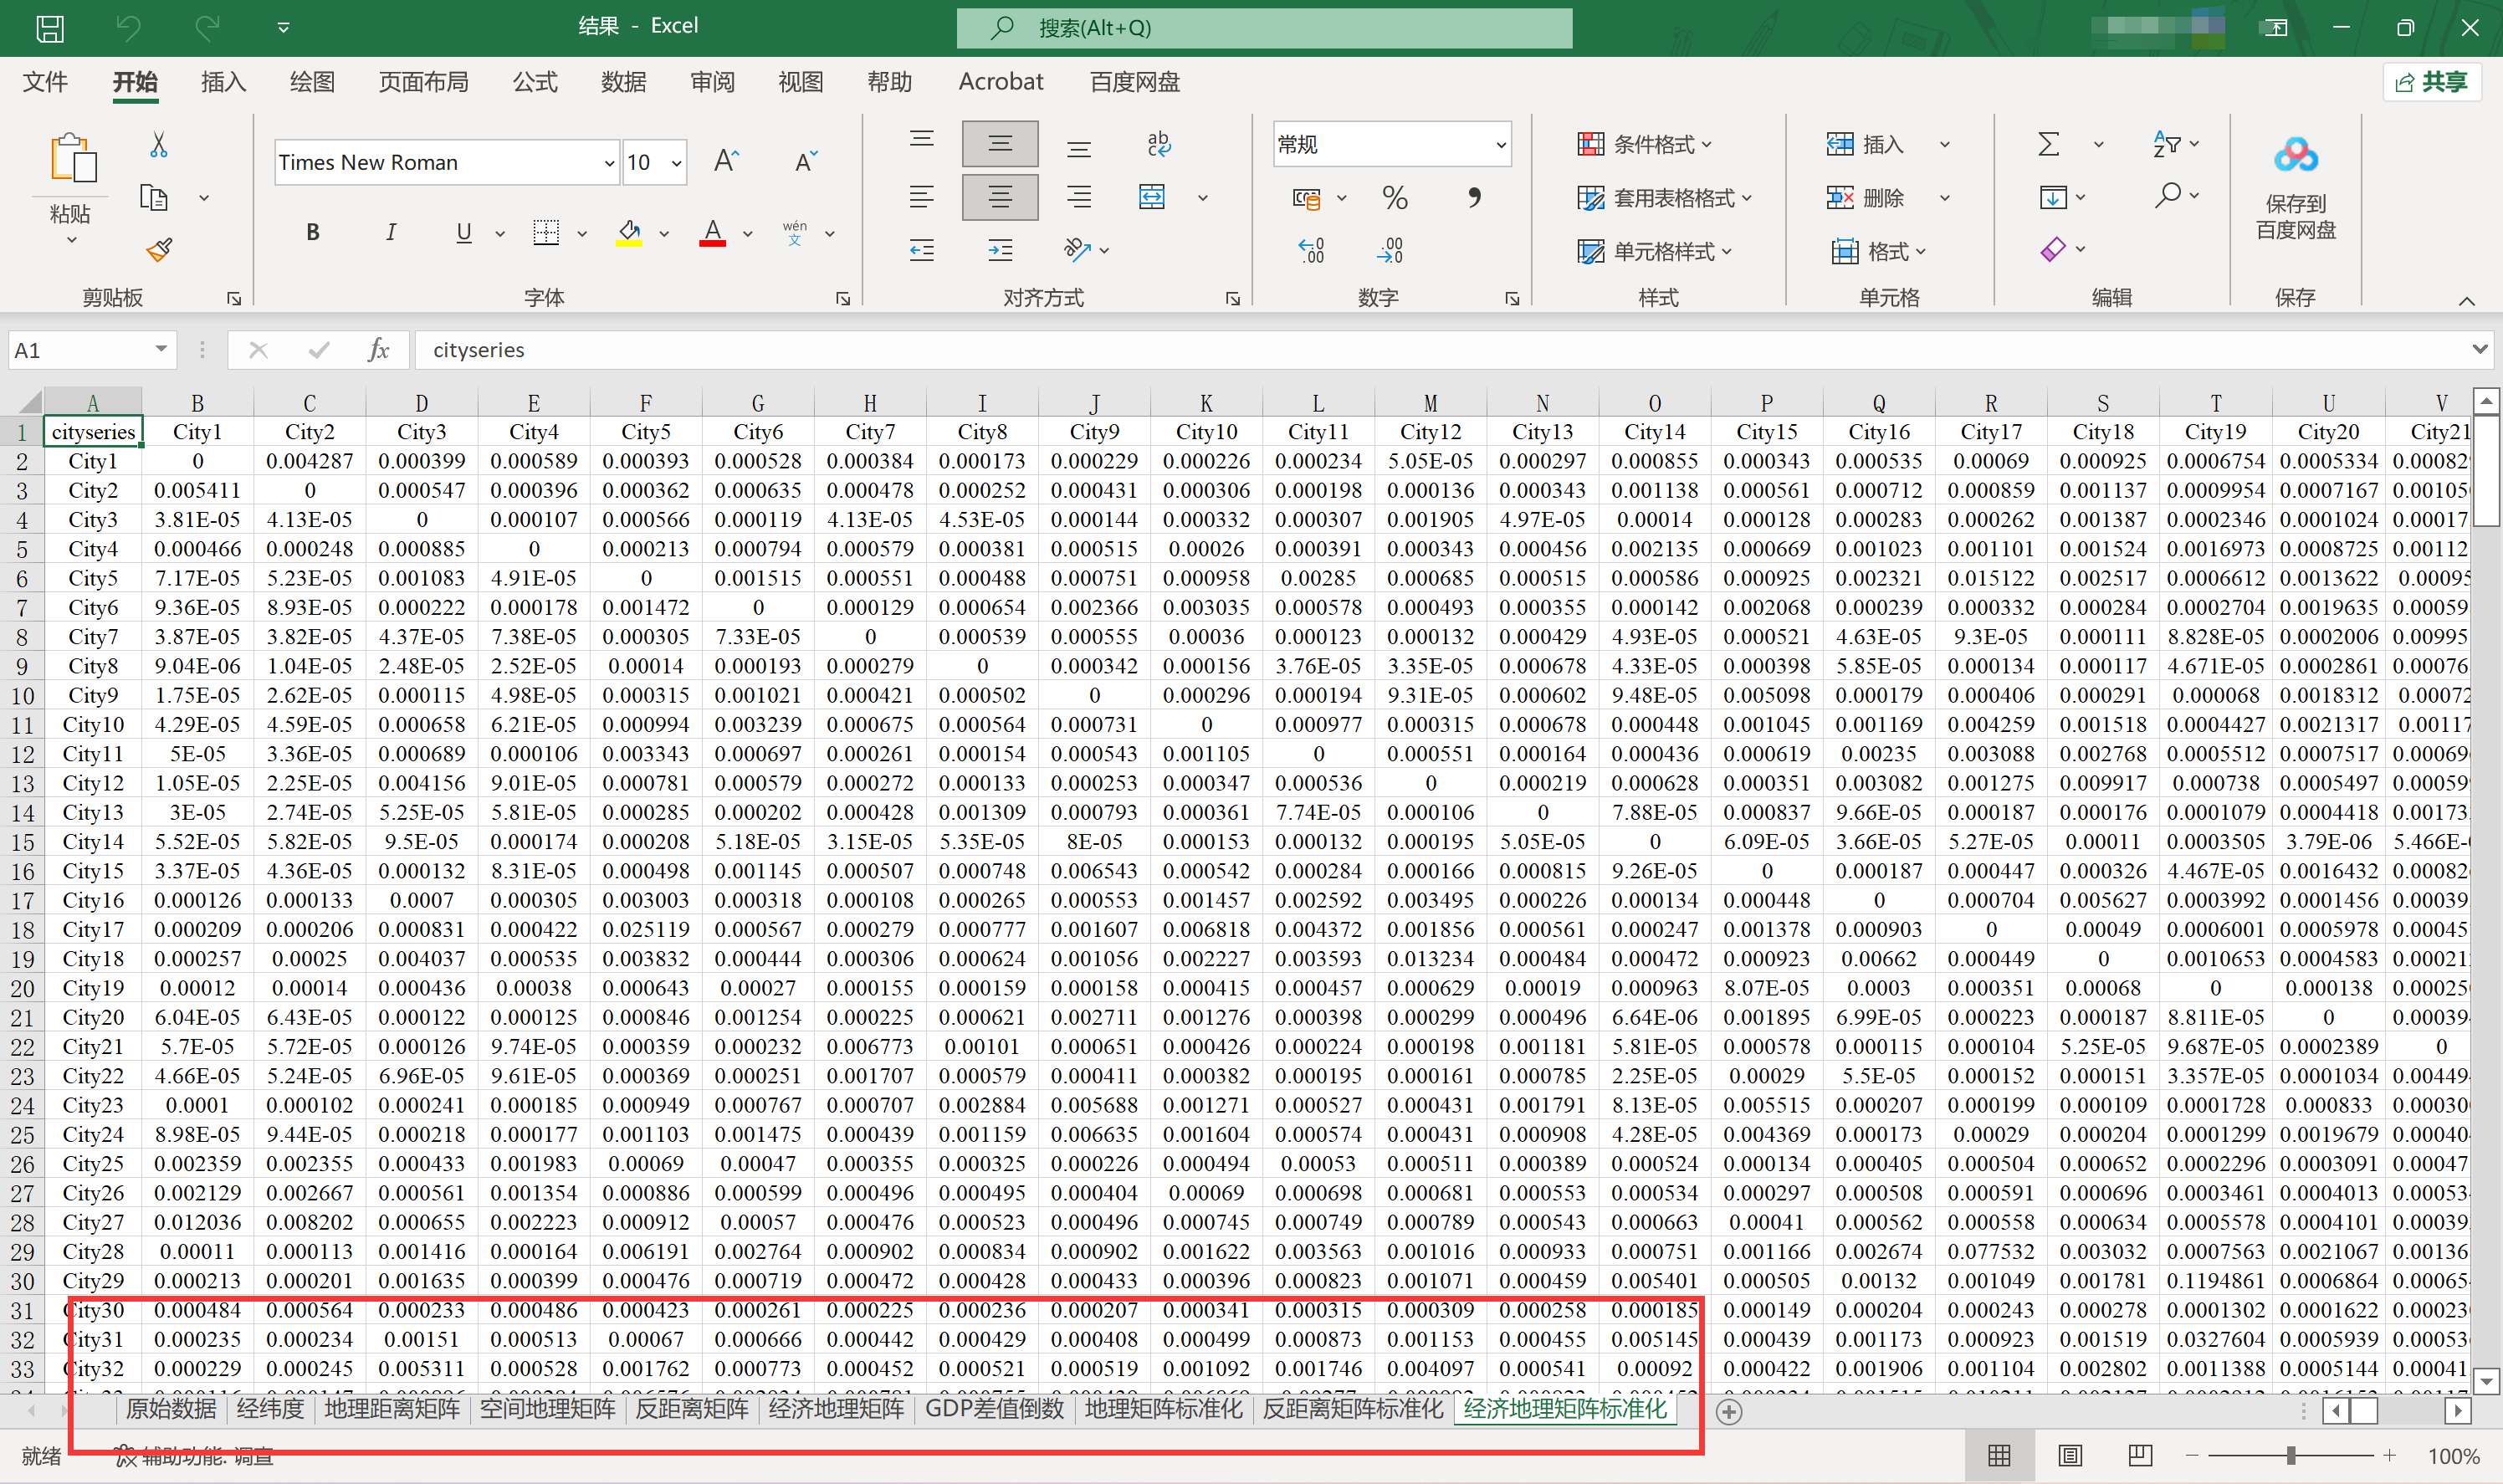Expand the formula bar chevron
2503x1484 pixels.
pos(2479,349)
